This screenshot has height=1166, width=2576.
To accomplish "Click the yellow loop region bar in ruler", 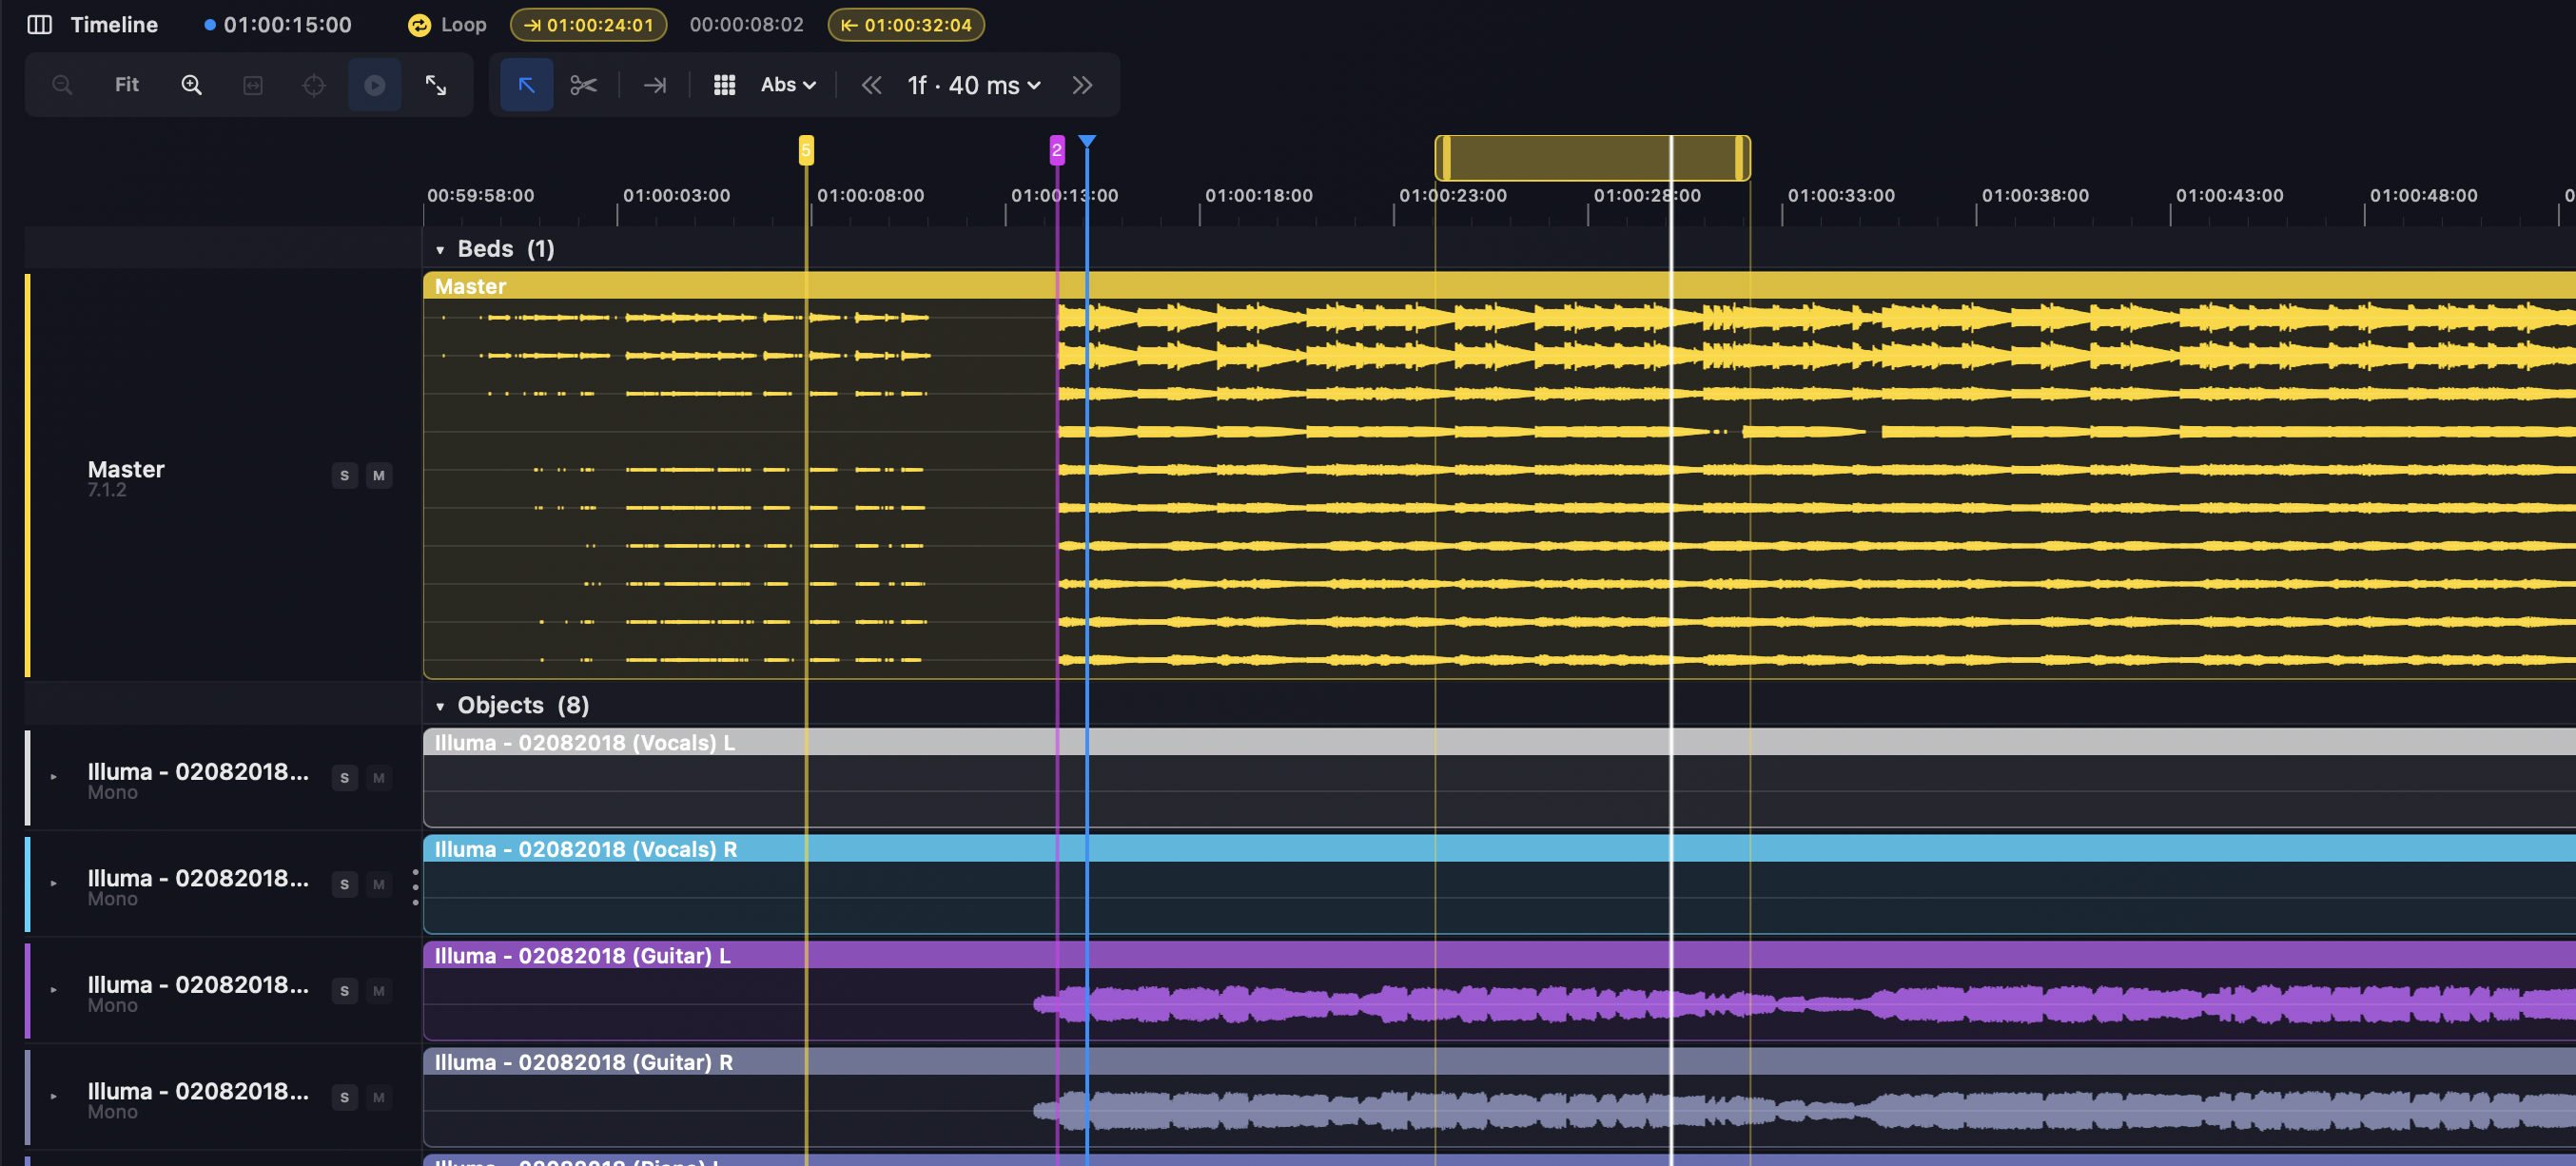I will point(1592,158).
